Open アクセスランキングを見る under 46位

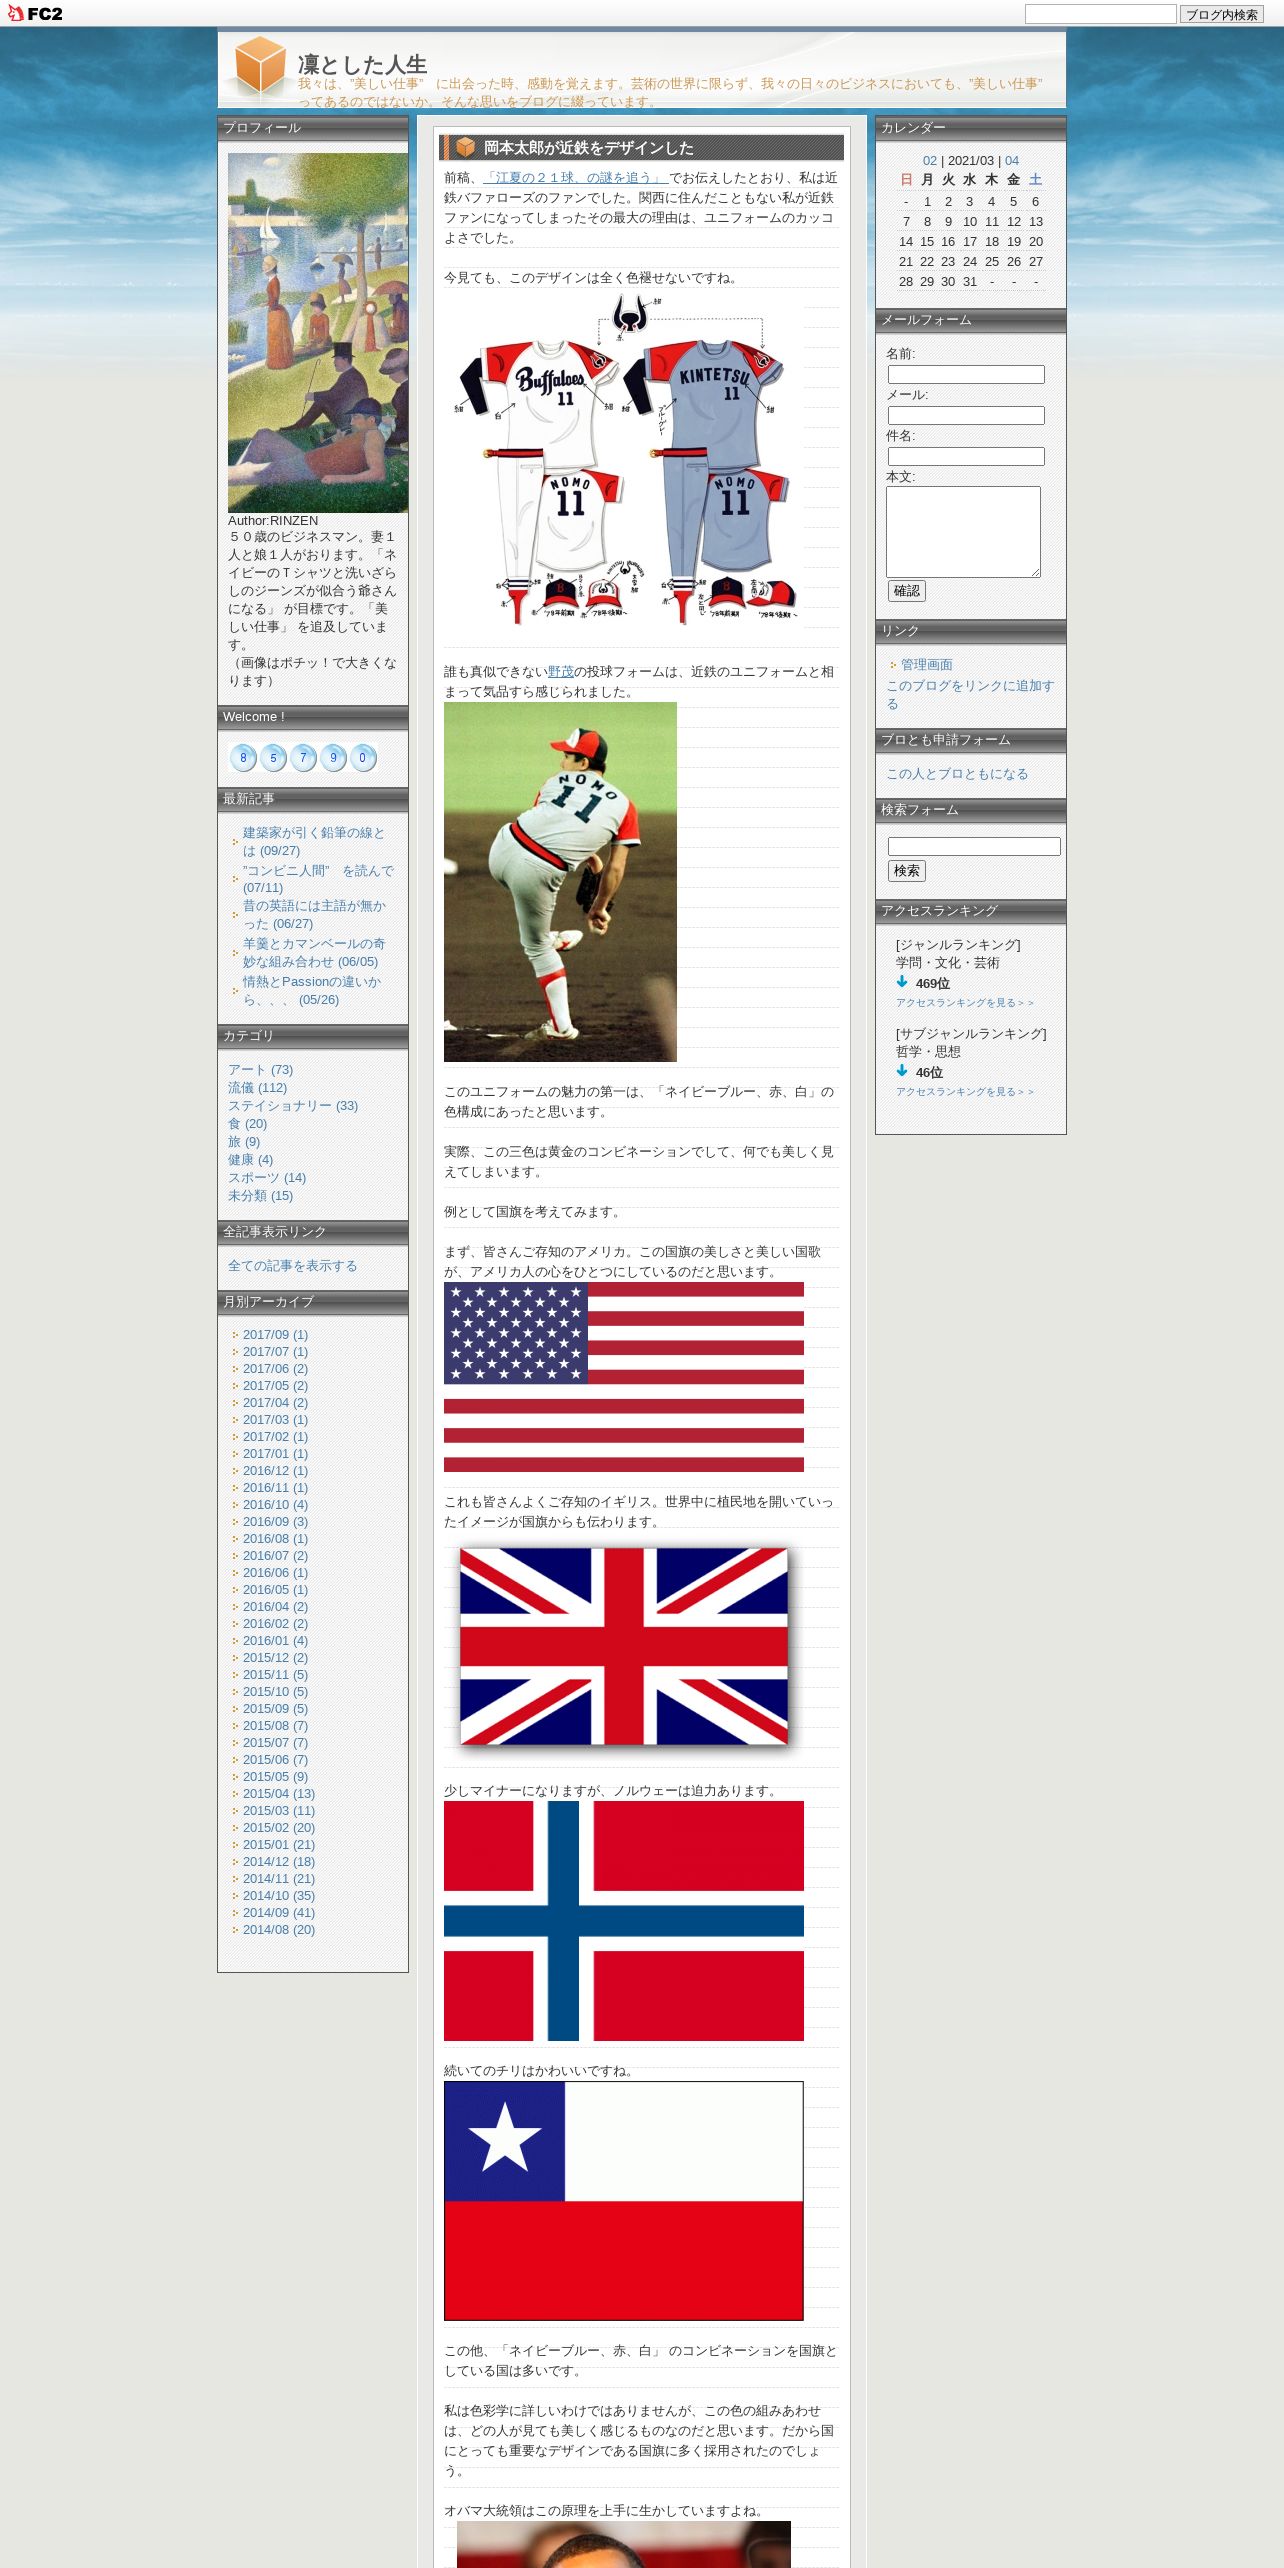[965, 1092]
